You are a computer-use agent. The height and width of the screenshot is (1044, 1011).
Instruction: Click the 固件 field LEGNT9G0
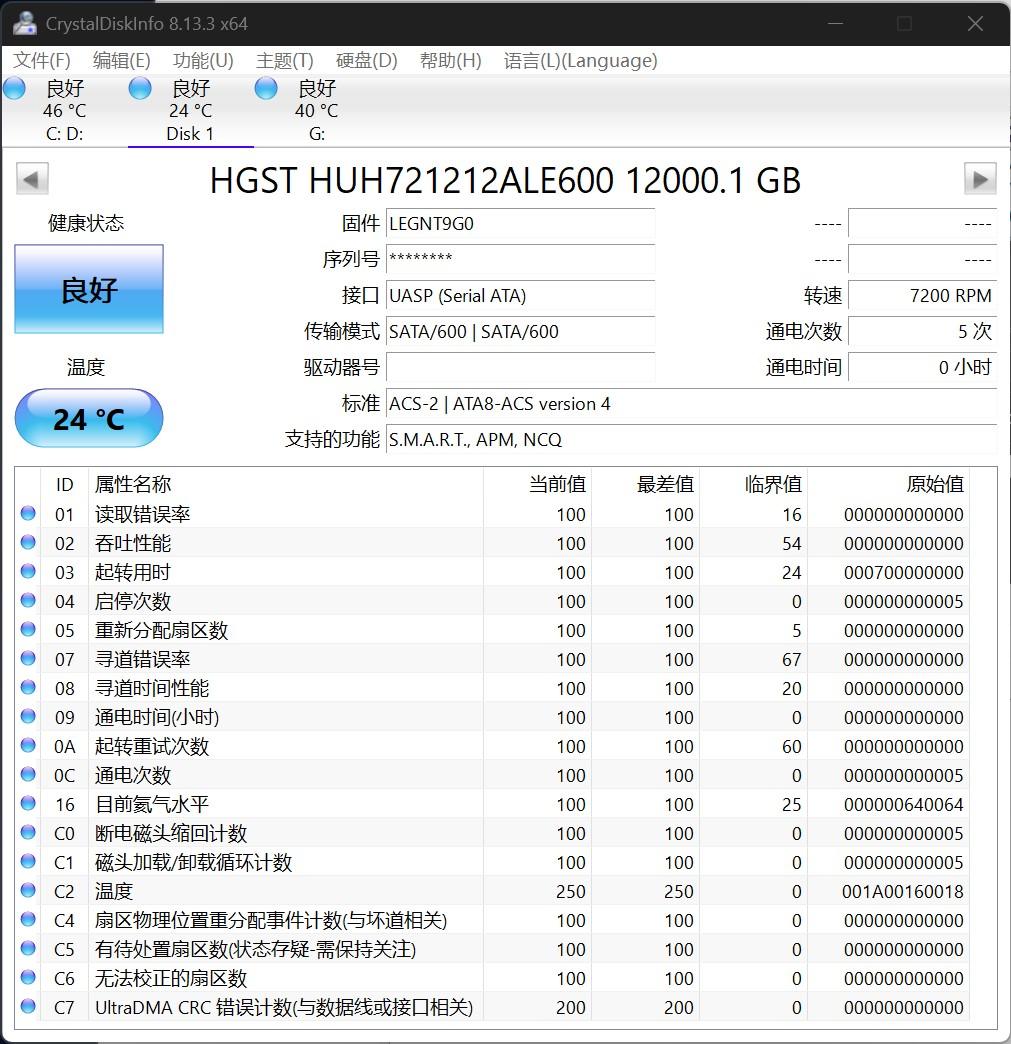[x=520, y=224]
